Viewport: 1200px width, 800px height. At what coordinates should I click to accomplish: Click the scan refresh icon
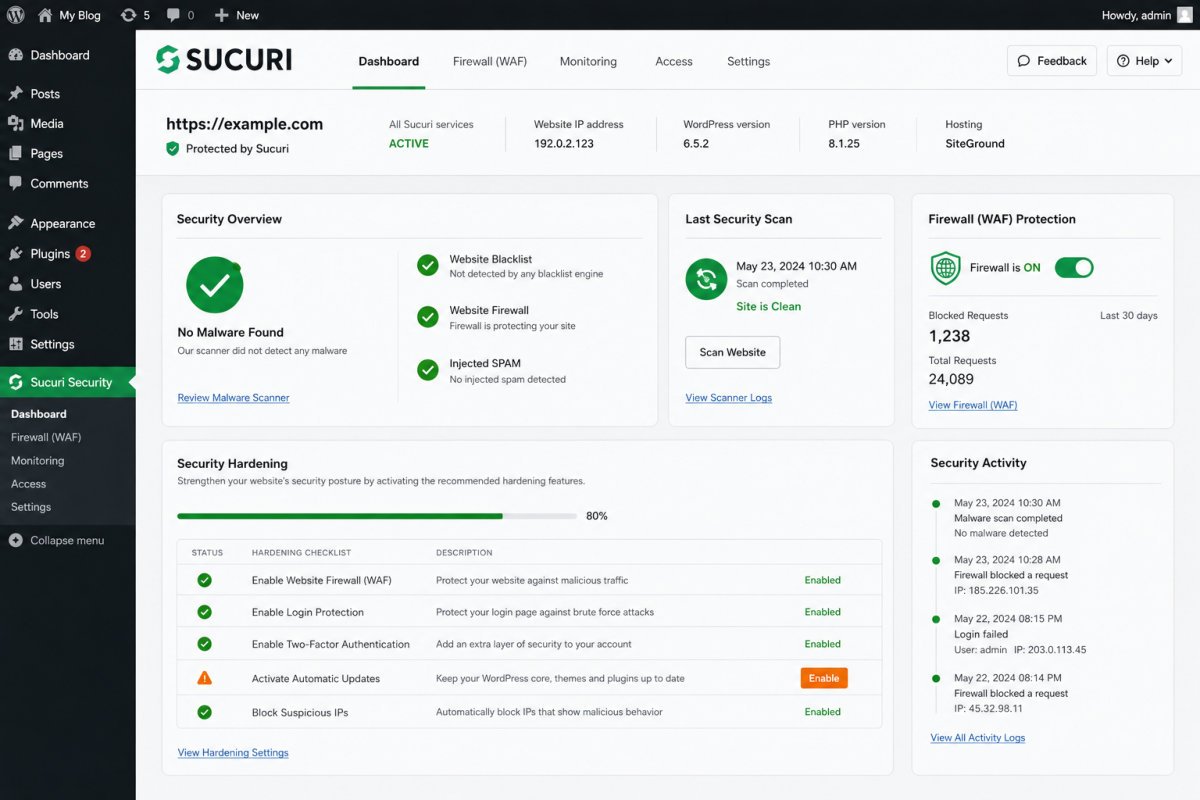click(x=706, y=279)
